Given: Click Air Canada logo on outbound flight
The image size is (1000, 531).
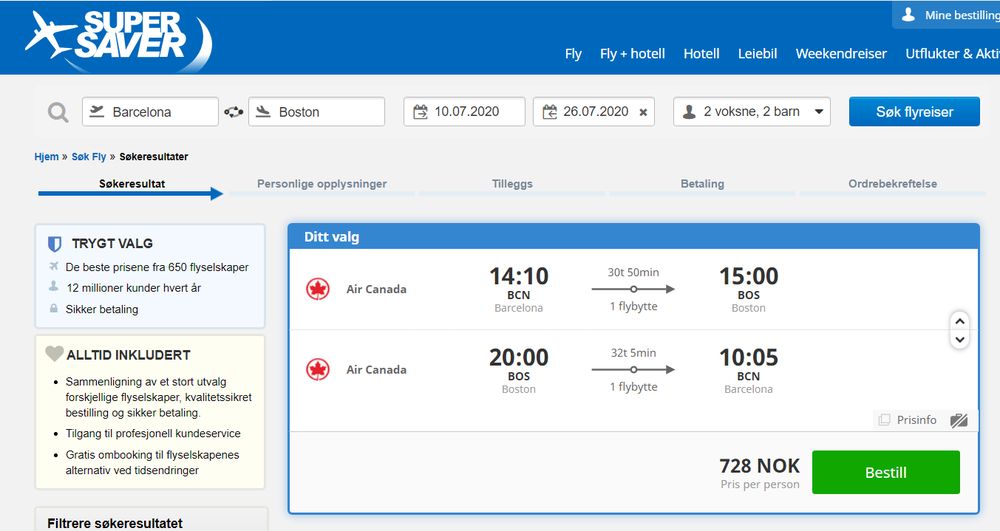Looking at the screenshot, I should pyautogui.click(x=318, y=289).
